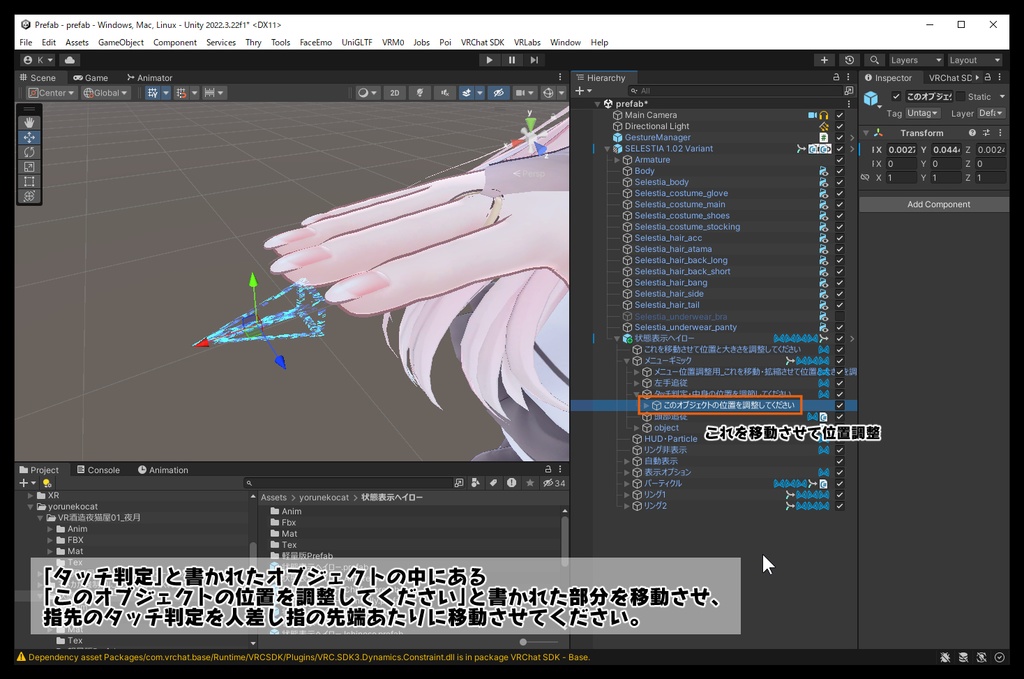
Task: Open the Component menu
Action: (174, 42)
